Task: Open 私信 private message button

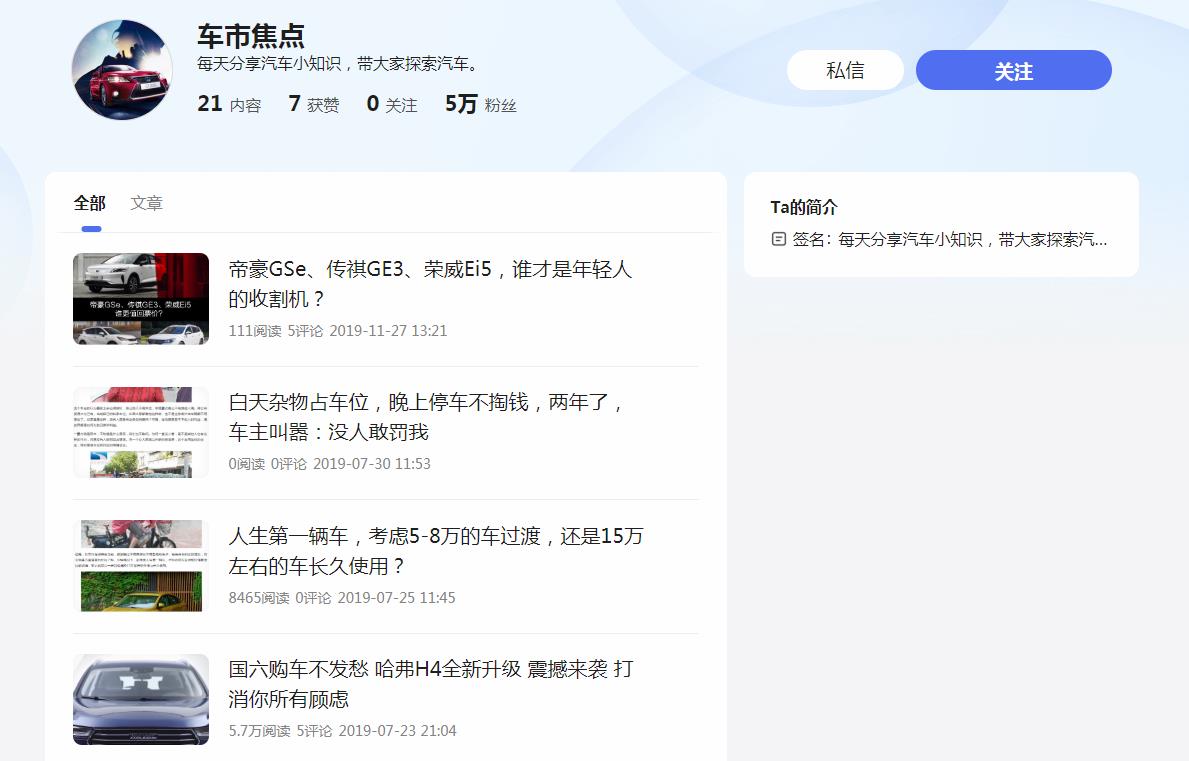Action: [845, 70]
